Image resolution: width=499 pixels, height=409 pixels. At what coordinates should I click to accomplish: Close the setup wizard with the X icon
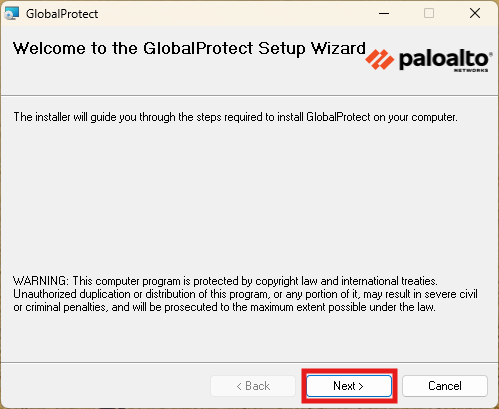(x=475, y=13)
